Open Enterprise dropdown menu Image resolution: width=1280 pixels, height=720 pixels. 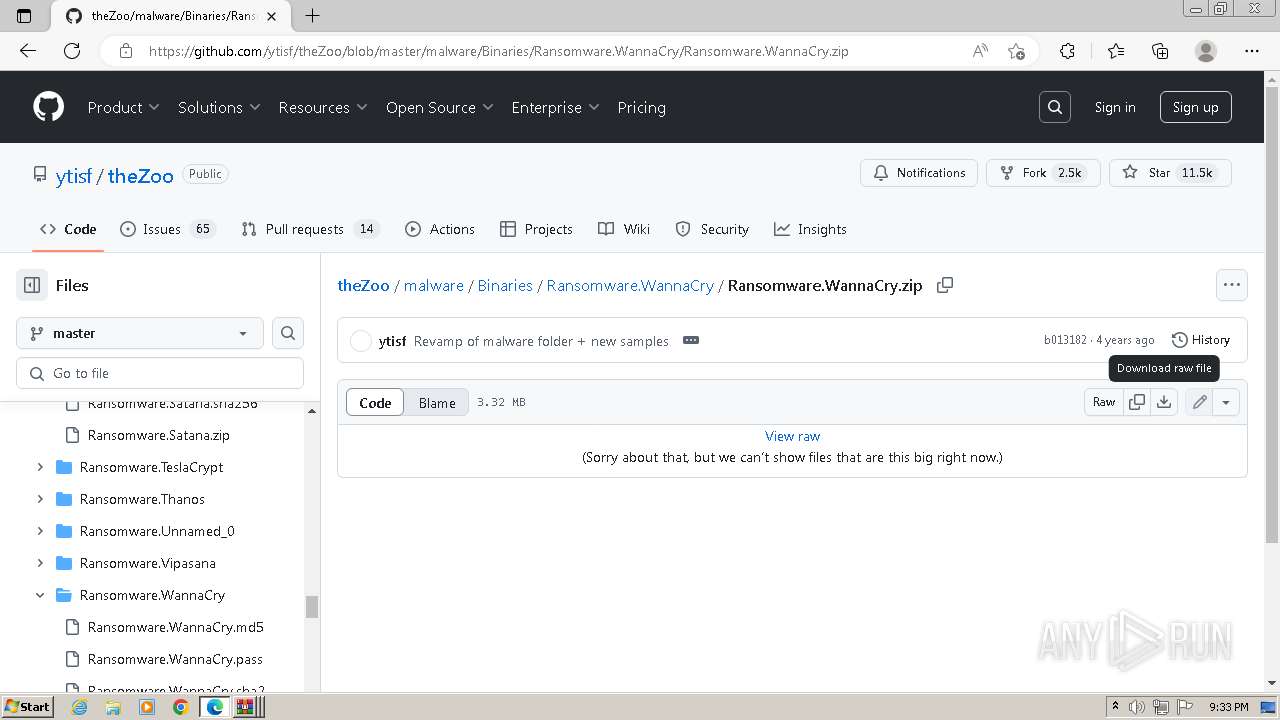point(555,107)
